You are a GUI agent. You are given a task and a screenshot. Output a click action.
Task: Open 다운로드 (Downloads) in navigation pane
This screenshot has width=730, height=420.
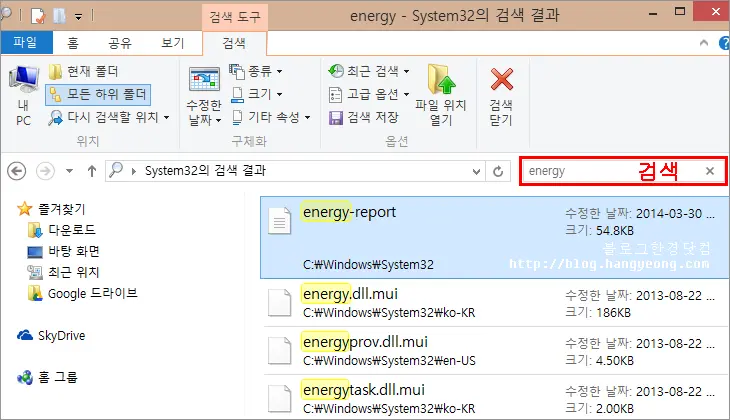pos(61,230)
